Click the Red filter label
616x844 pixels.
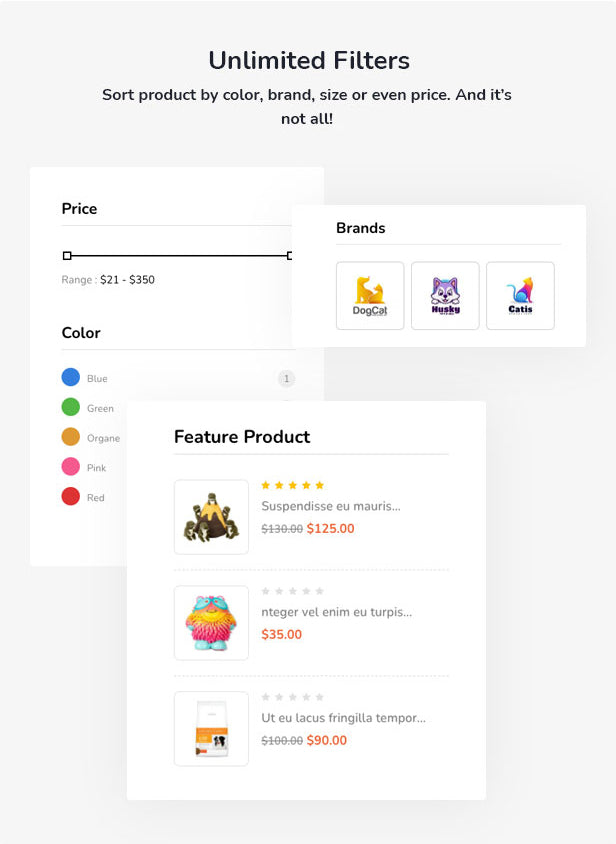click(96, 498)
